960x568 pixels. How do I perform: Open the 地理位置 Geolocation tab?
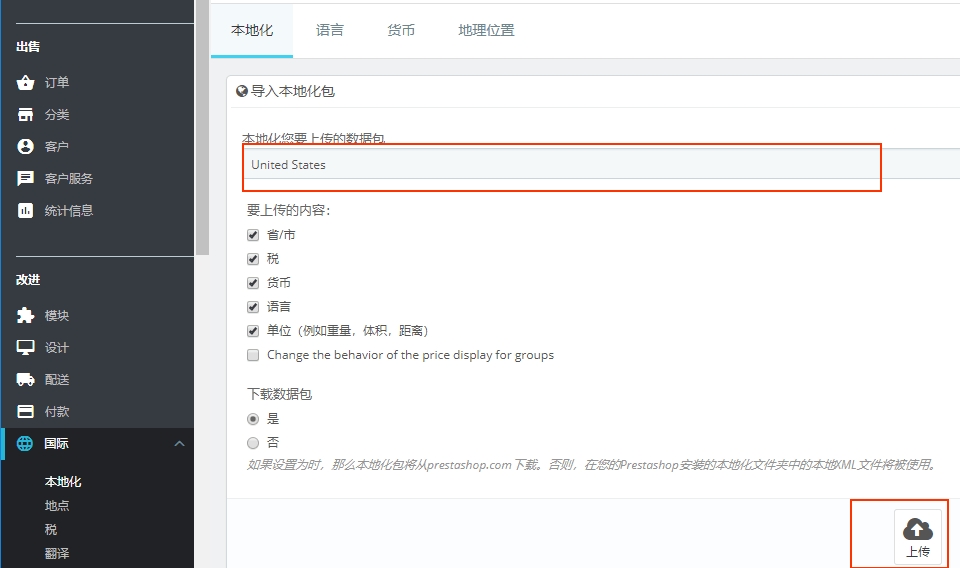(486, 31)
